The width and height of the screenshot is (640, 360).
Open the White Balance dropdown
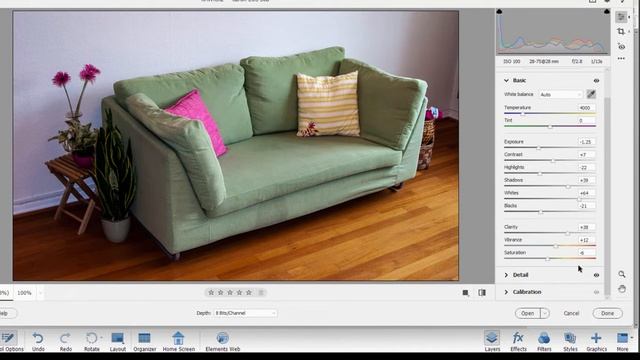(x=561, y=94)
